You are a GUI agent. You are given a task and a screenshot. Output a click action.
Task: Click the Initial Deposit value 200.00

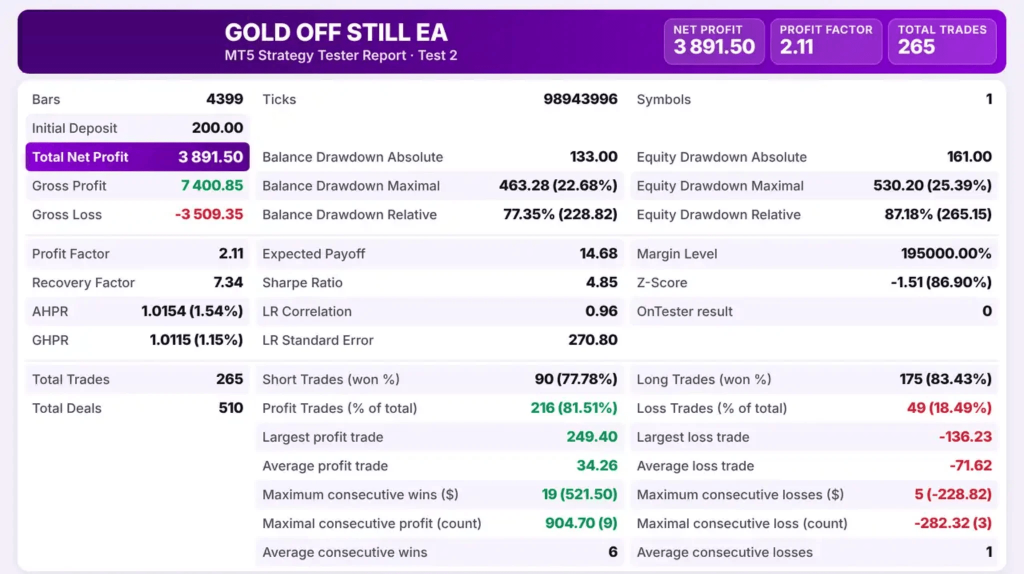(217, 128)
